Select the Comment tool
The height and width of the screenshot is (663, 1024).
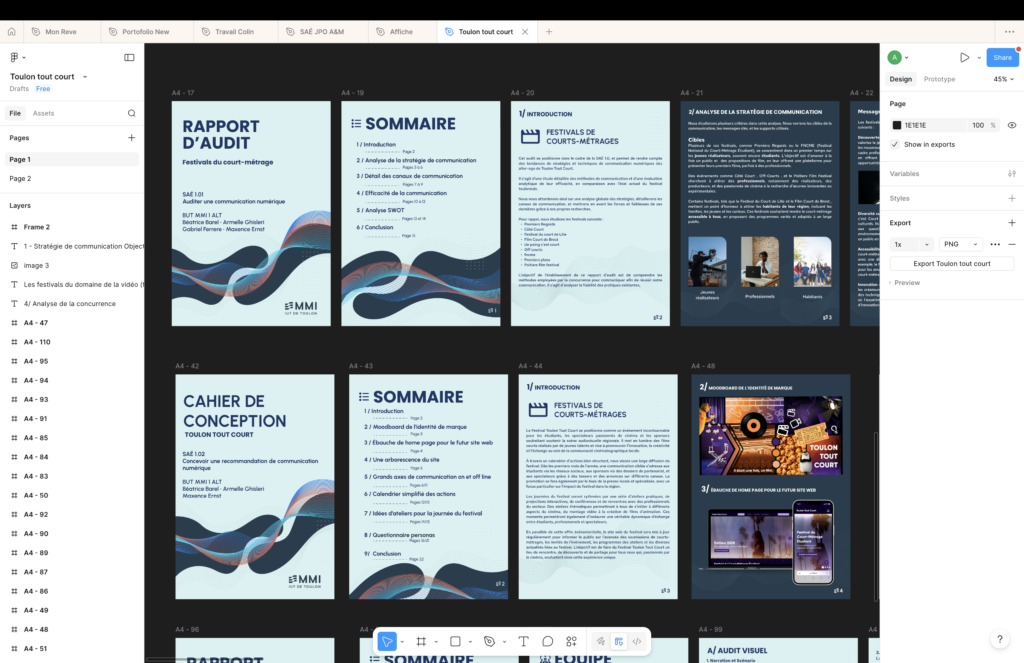[x=547, y=641]
